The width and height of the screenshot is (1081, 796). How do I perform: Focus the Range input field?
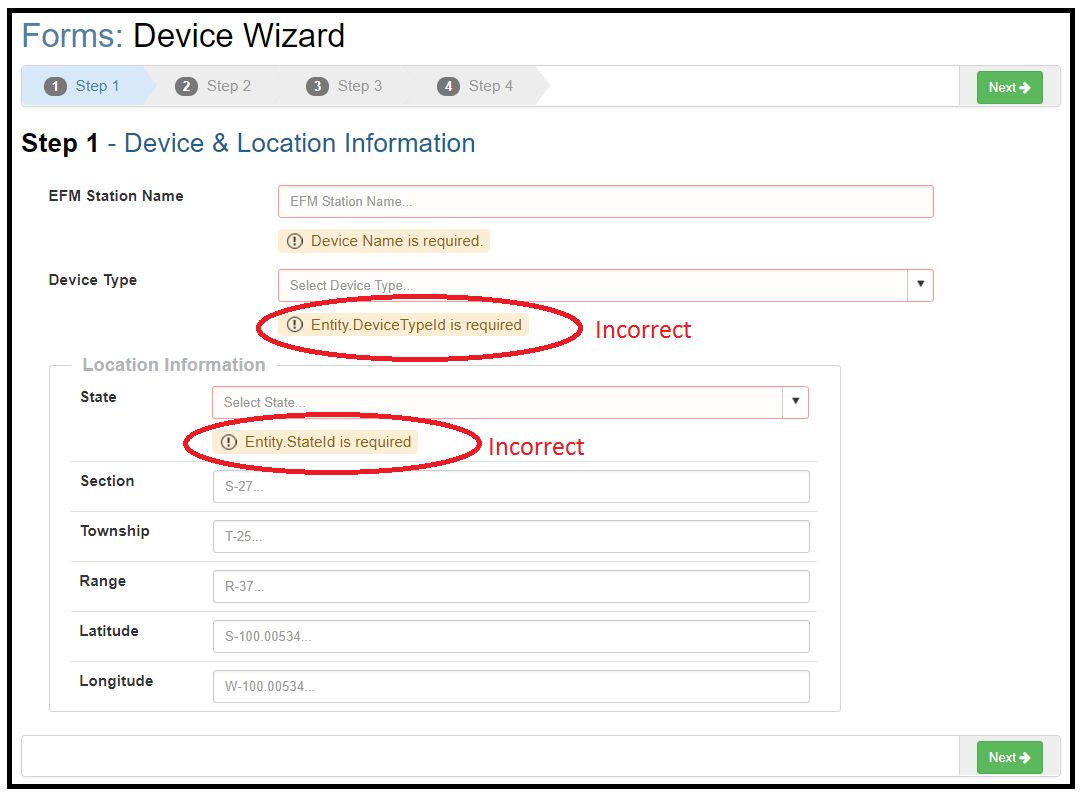pyautogui.click(x=511, y=586)
